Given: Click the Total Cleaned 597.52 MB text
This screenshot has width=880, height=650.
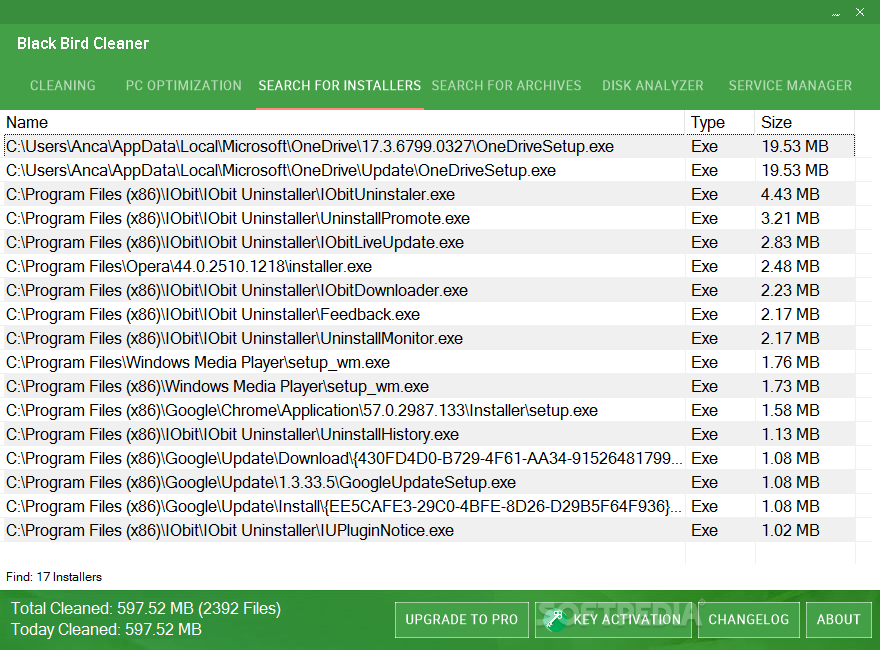Looking at the screenshot, I should point(146,608).
